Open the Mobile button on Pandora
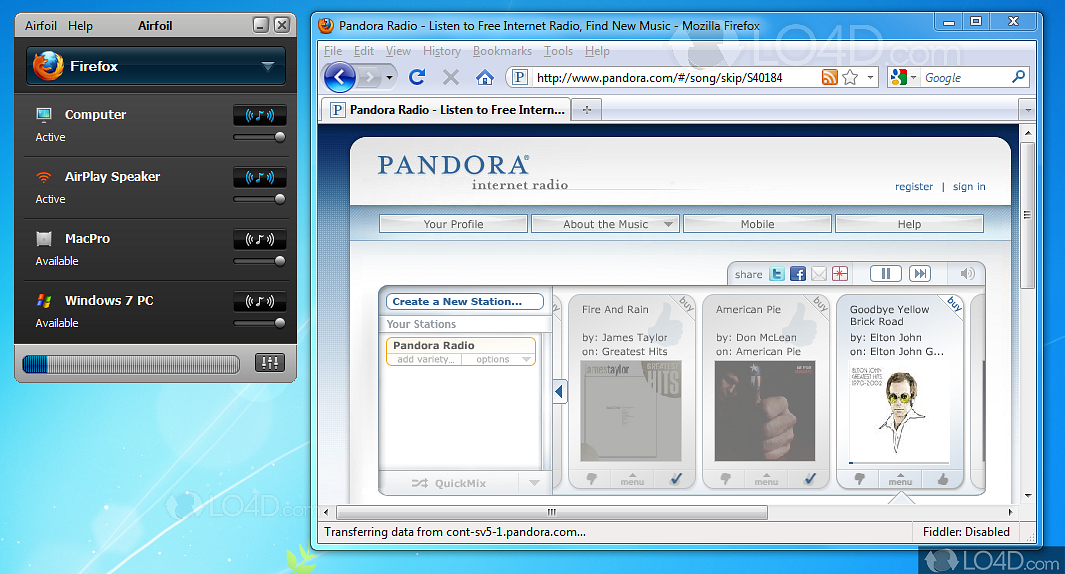This screenshot has height=574, width=1065. click(x=757, y=224)
